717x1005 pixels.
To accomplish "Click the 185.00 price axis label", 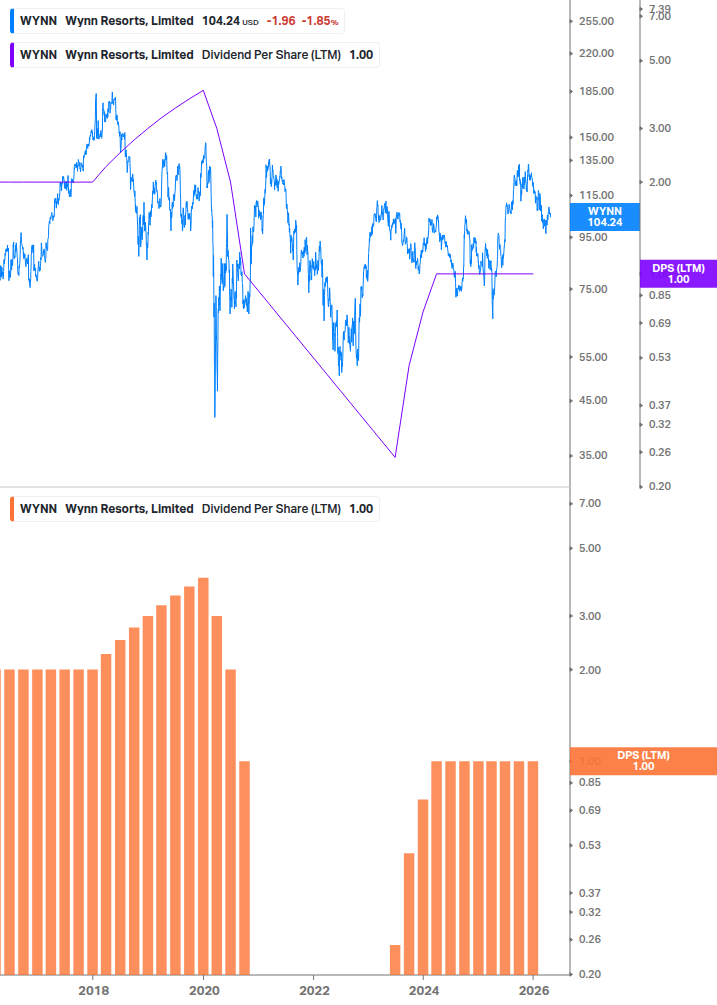I will point(597,91).
